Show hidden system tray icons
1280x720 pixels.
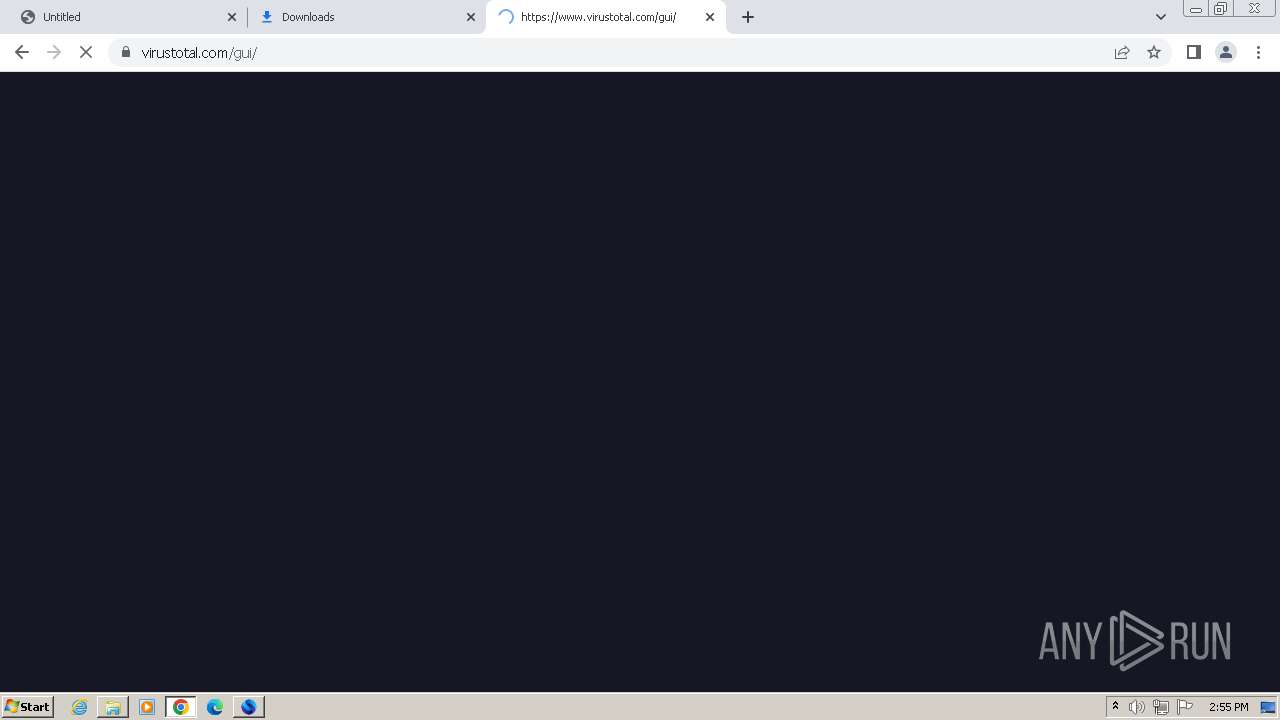point(1115,707)
